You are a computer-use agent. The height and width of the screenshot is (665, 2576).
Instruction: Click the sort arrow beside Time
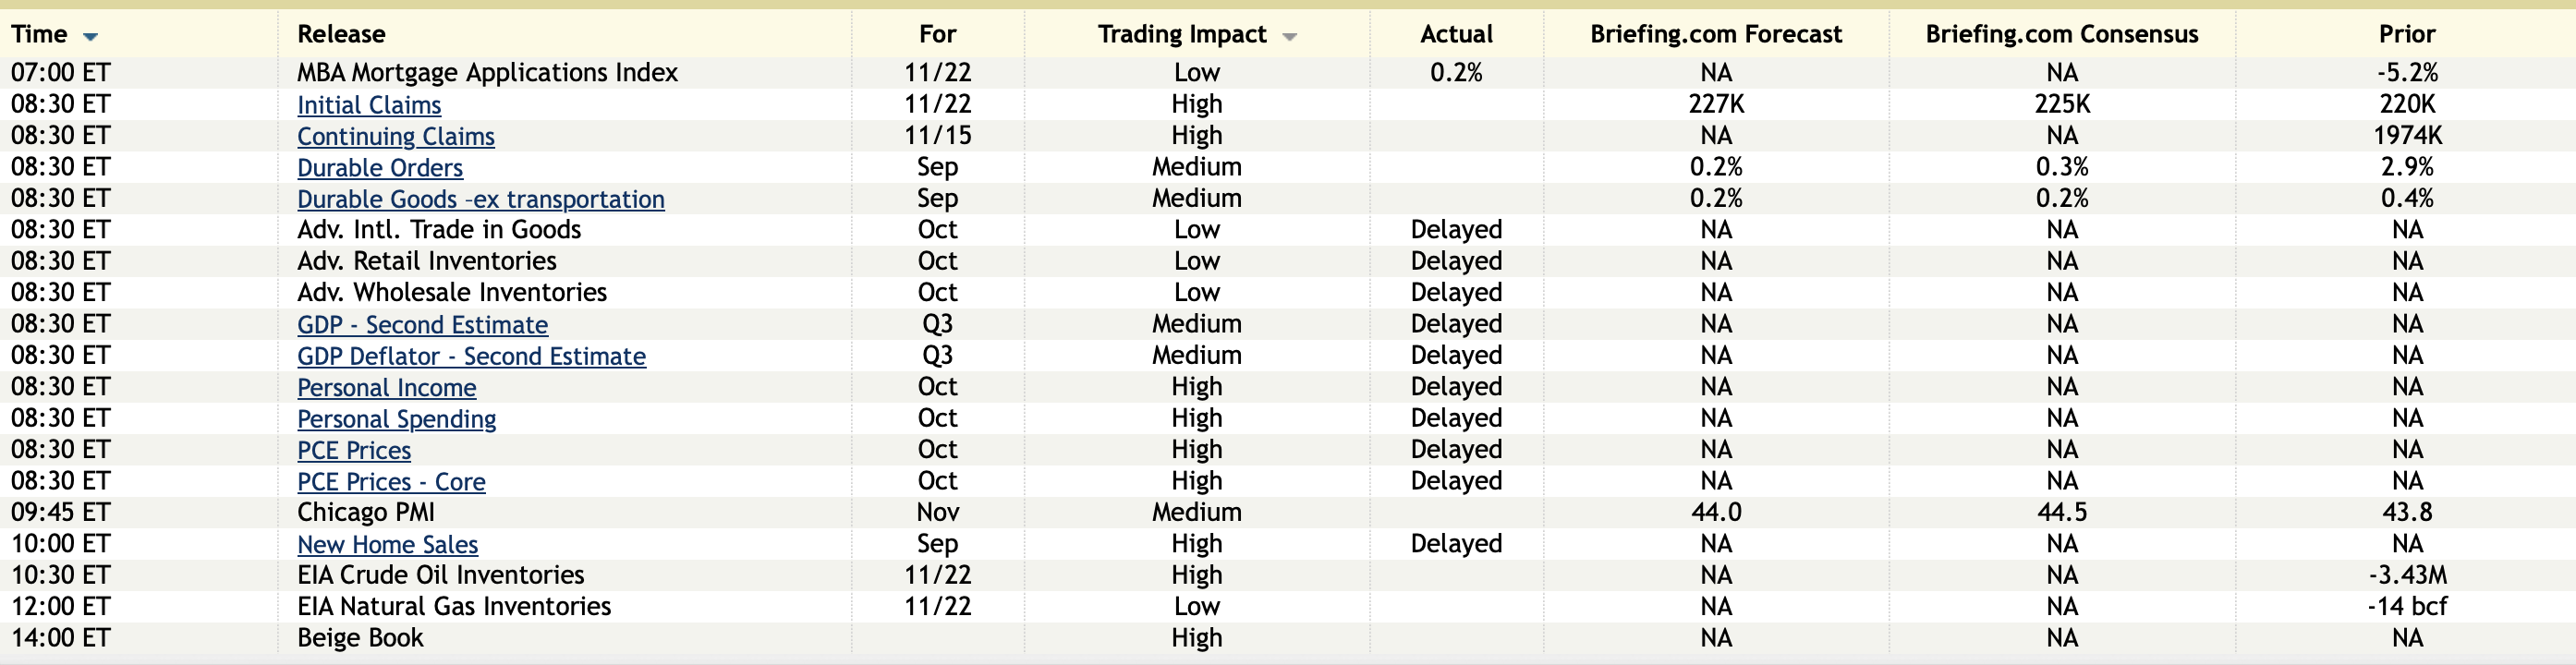point(91,37)
